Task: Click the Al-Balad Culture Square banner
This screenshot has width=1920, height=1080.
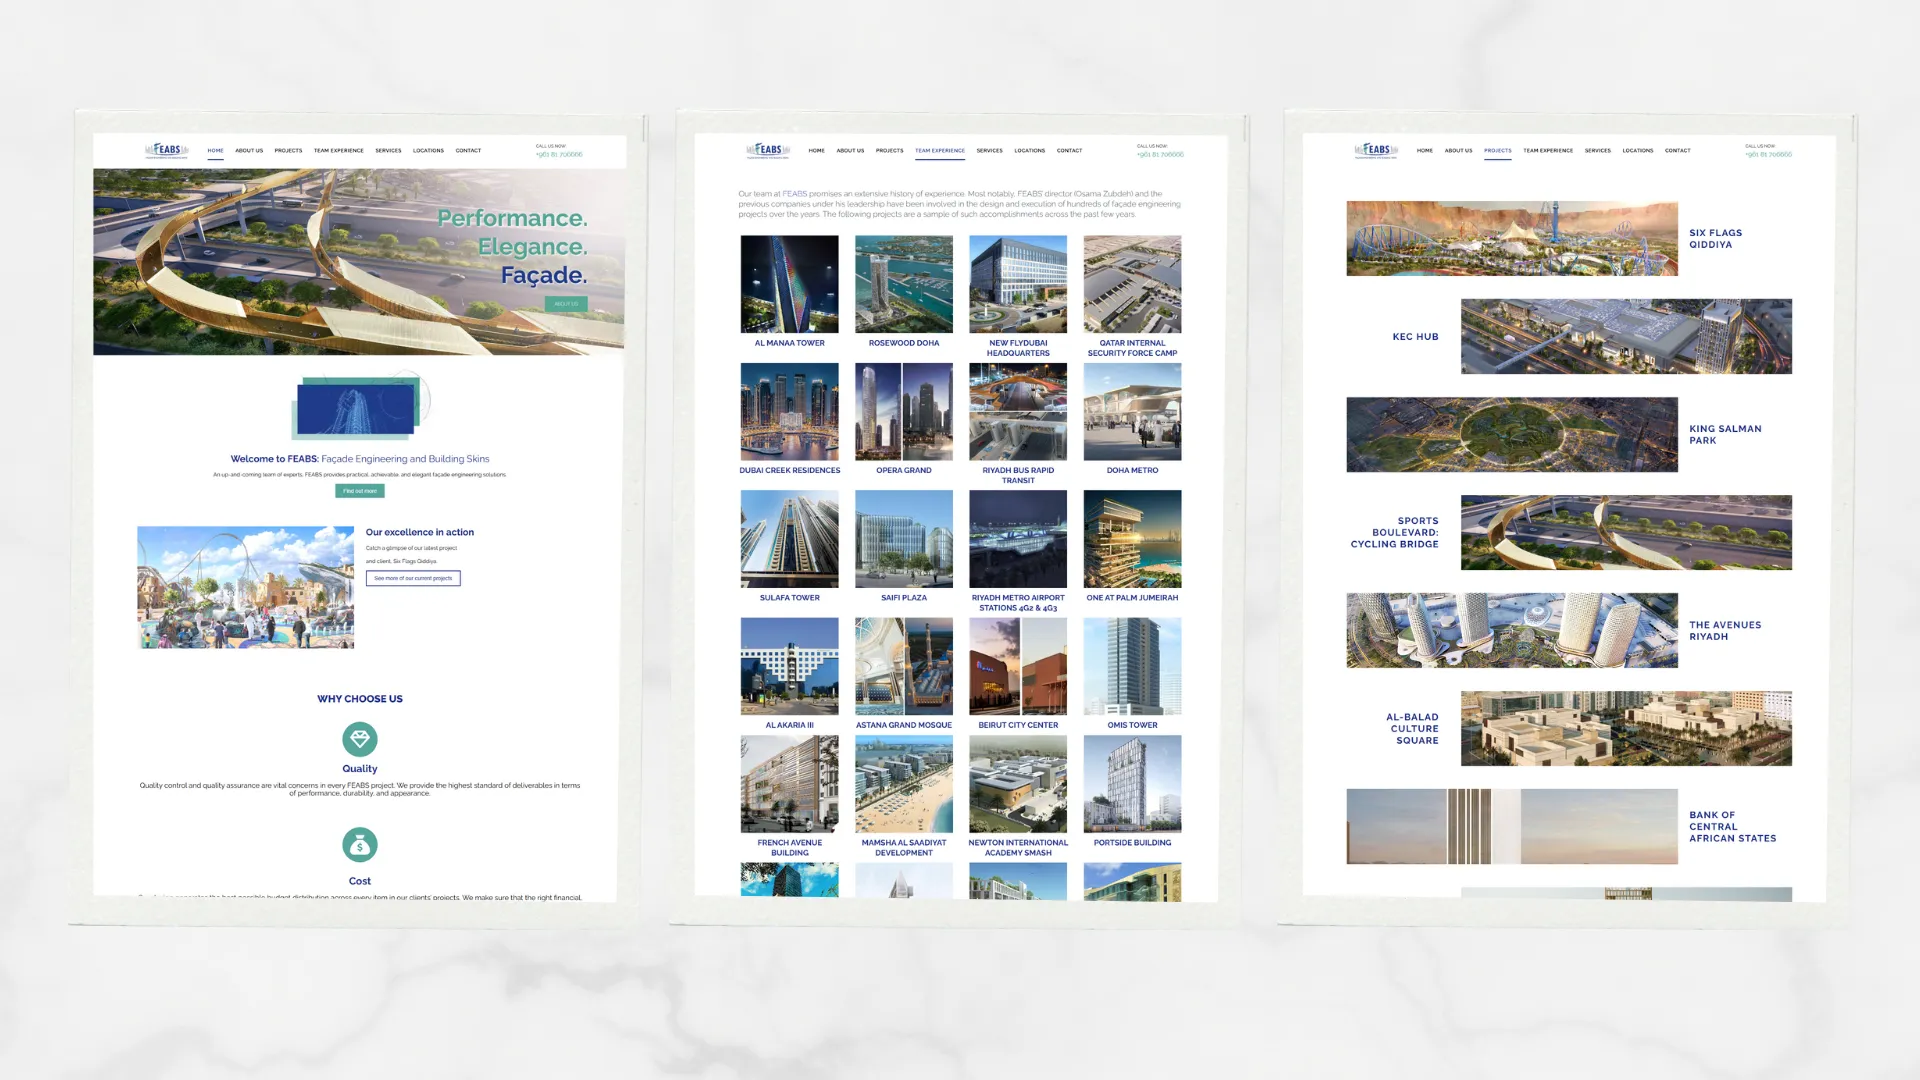Action: tap(1626, 729)
